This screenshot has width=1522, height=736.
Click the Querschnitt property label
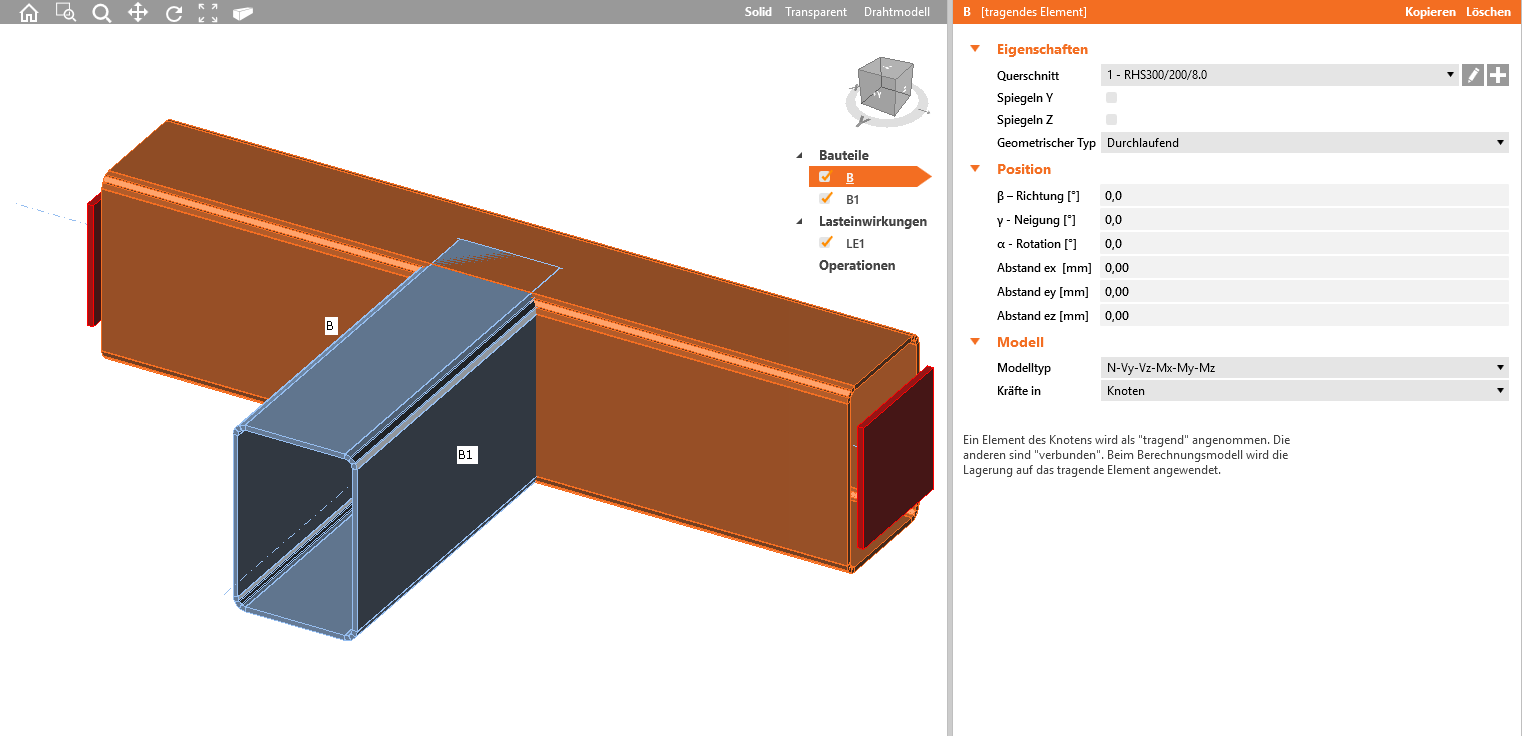click(x=1028, y=76)
